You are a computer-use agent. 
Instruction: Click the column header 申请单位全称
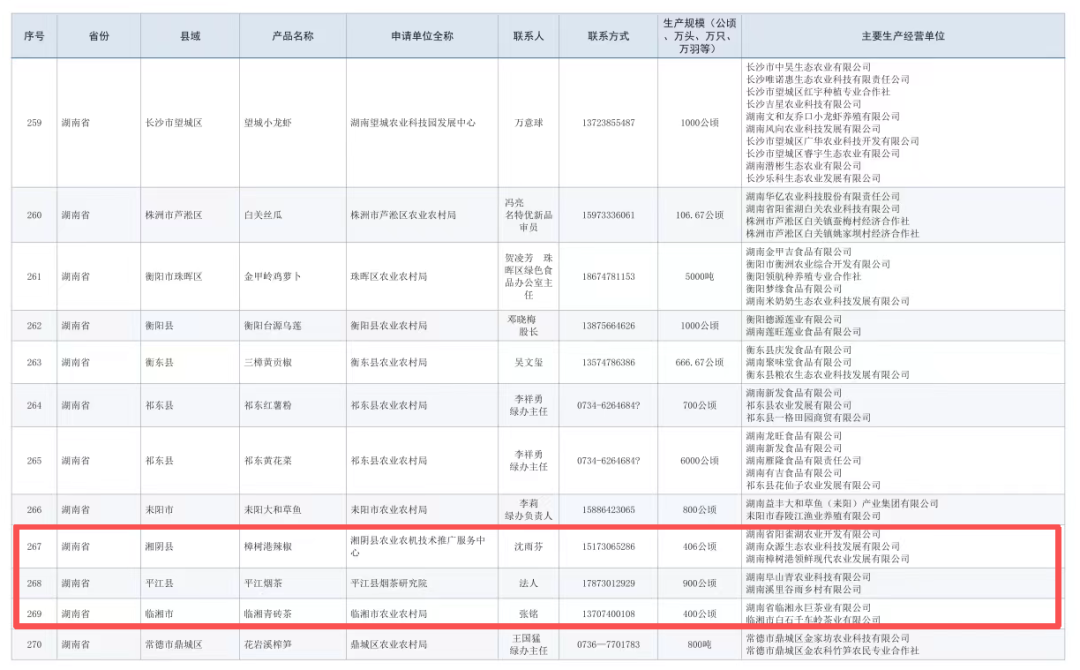[422, 36]
